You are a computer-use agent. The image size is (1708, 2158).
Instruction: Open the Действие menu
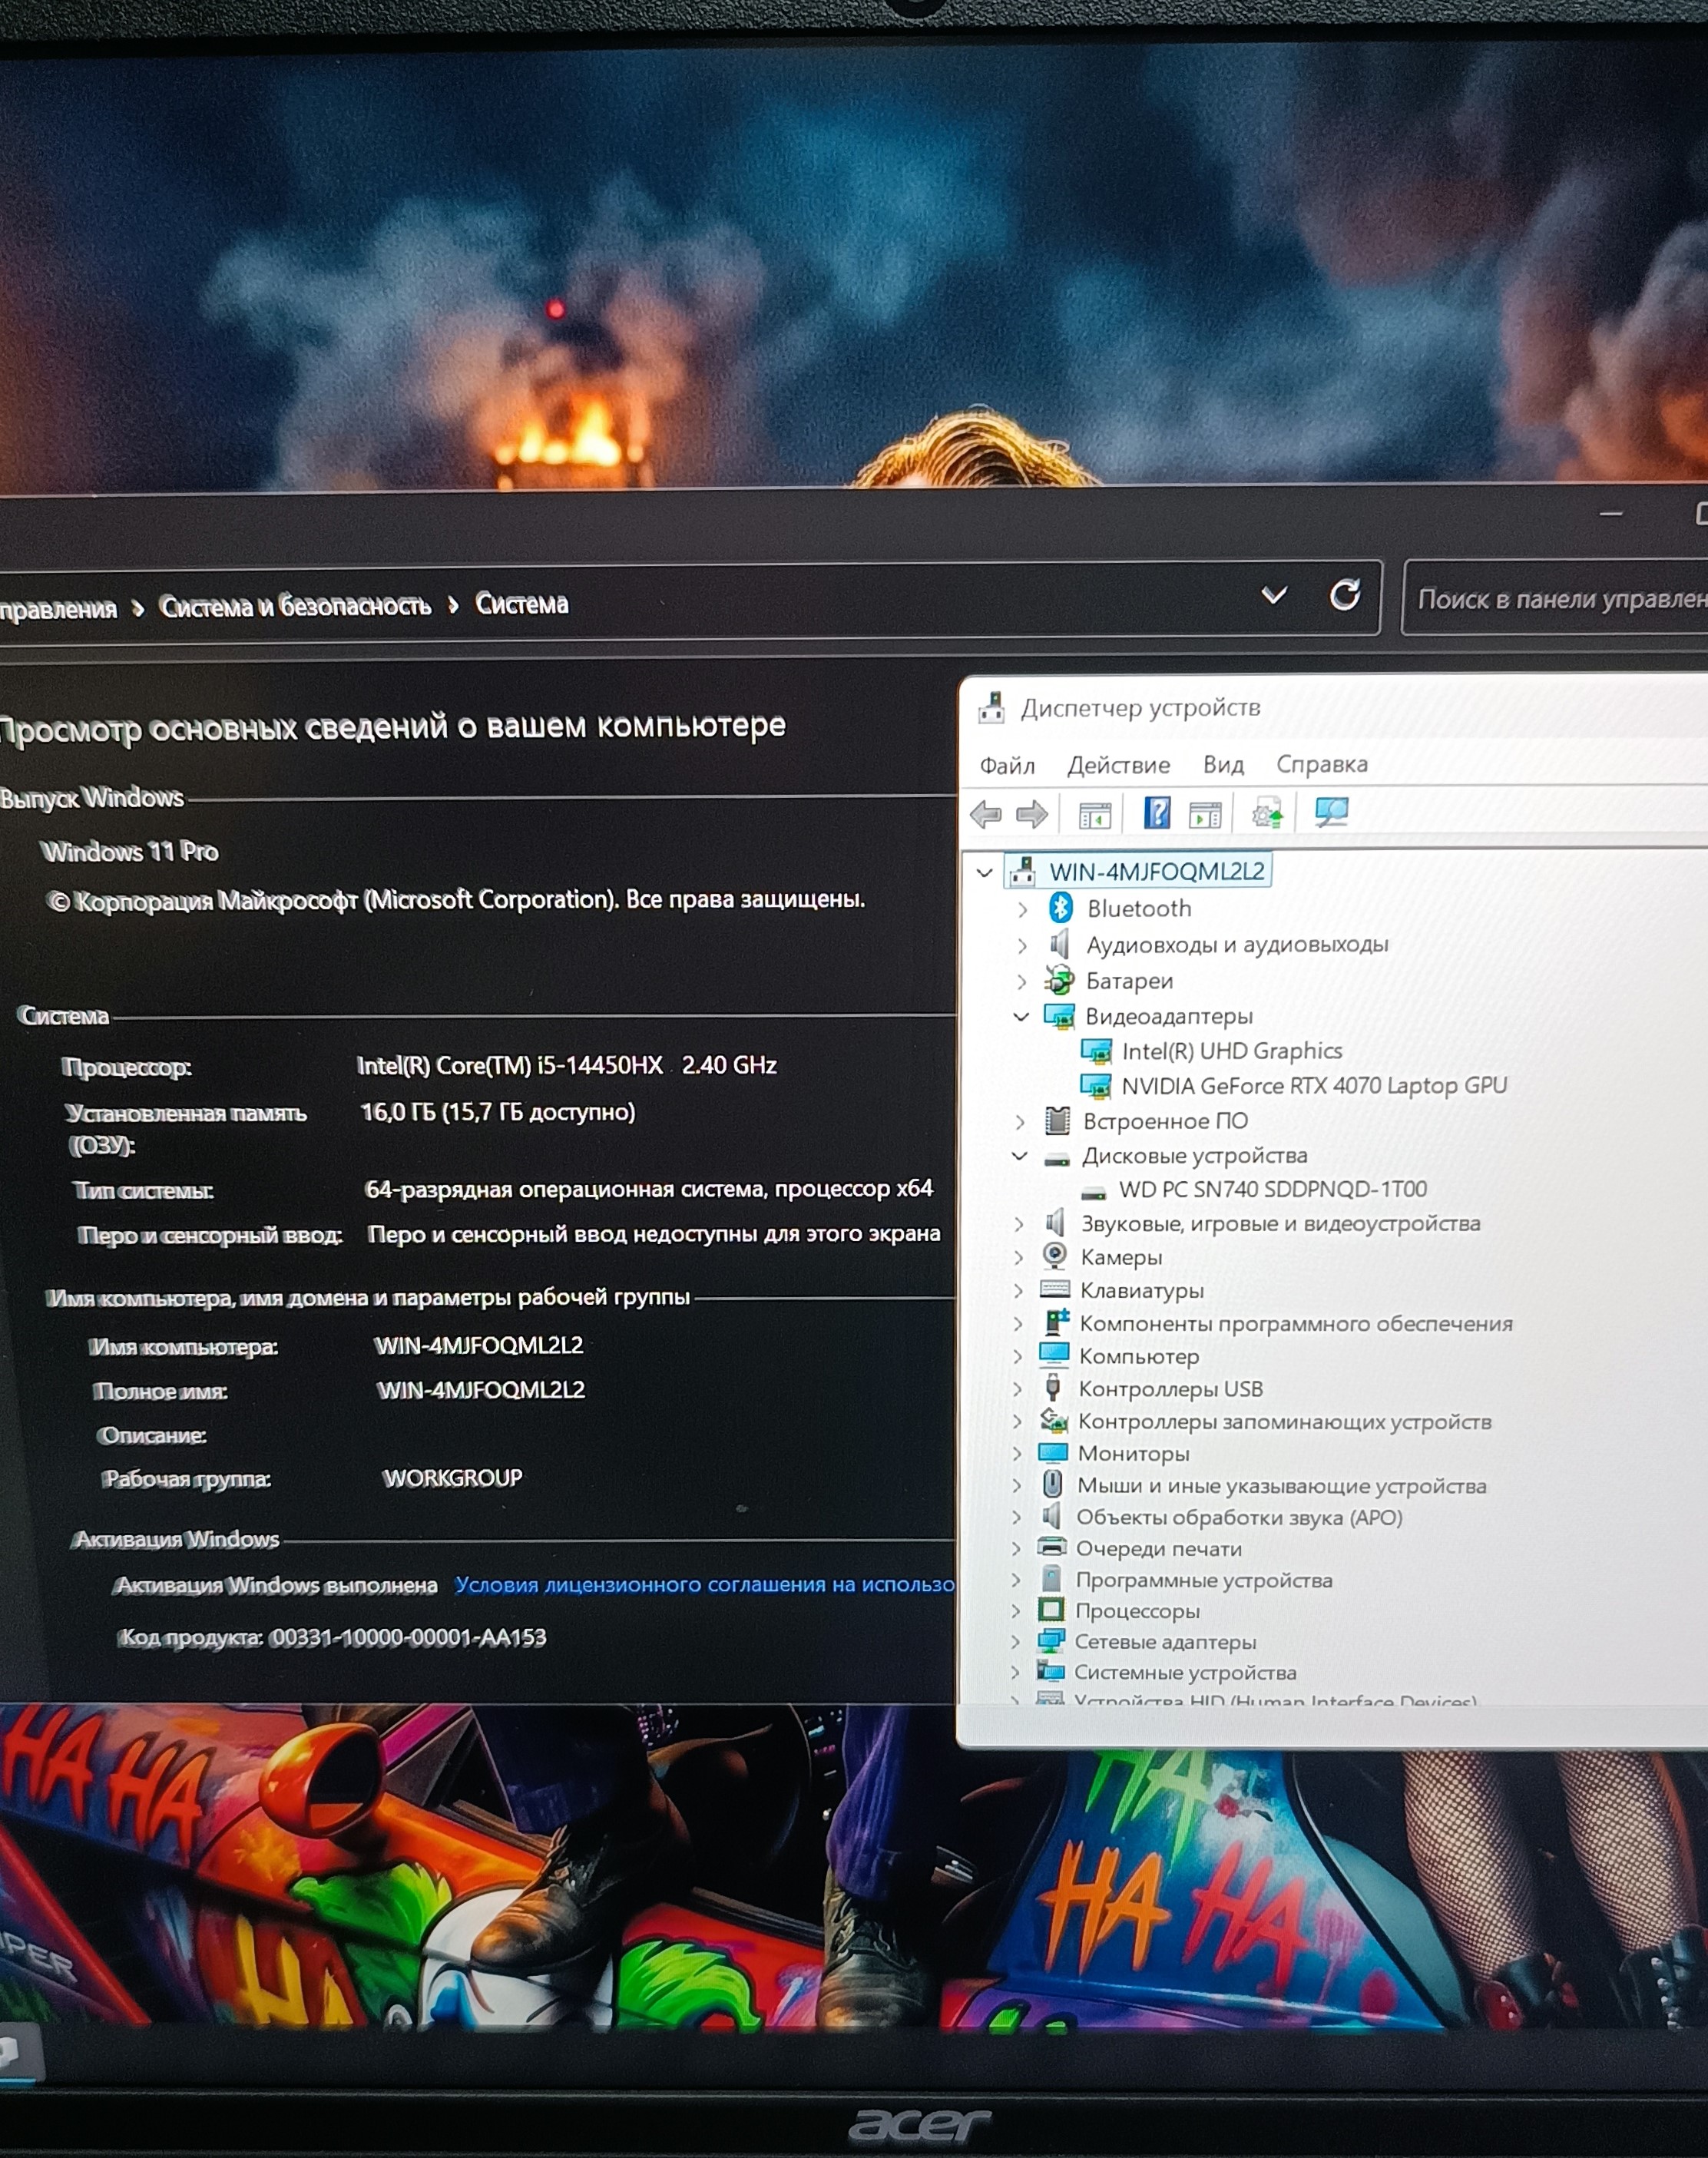point(1119,766)
